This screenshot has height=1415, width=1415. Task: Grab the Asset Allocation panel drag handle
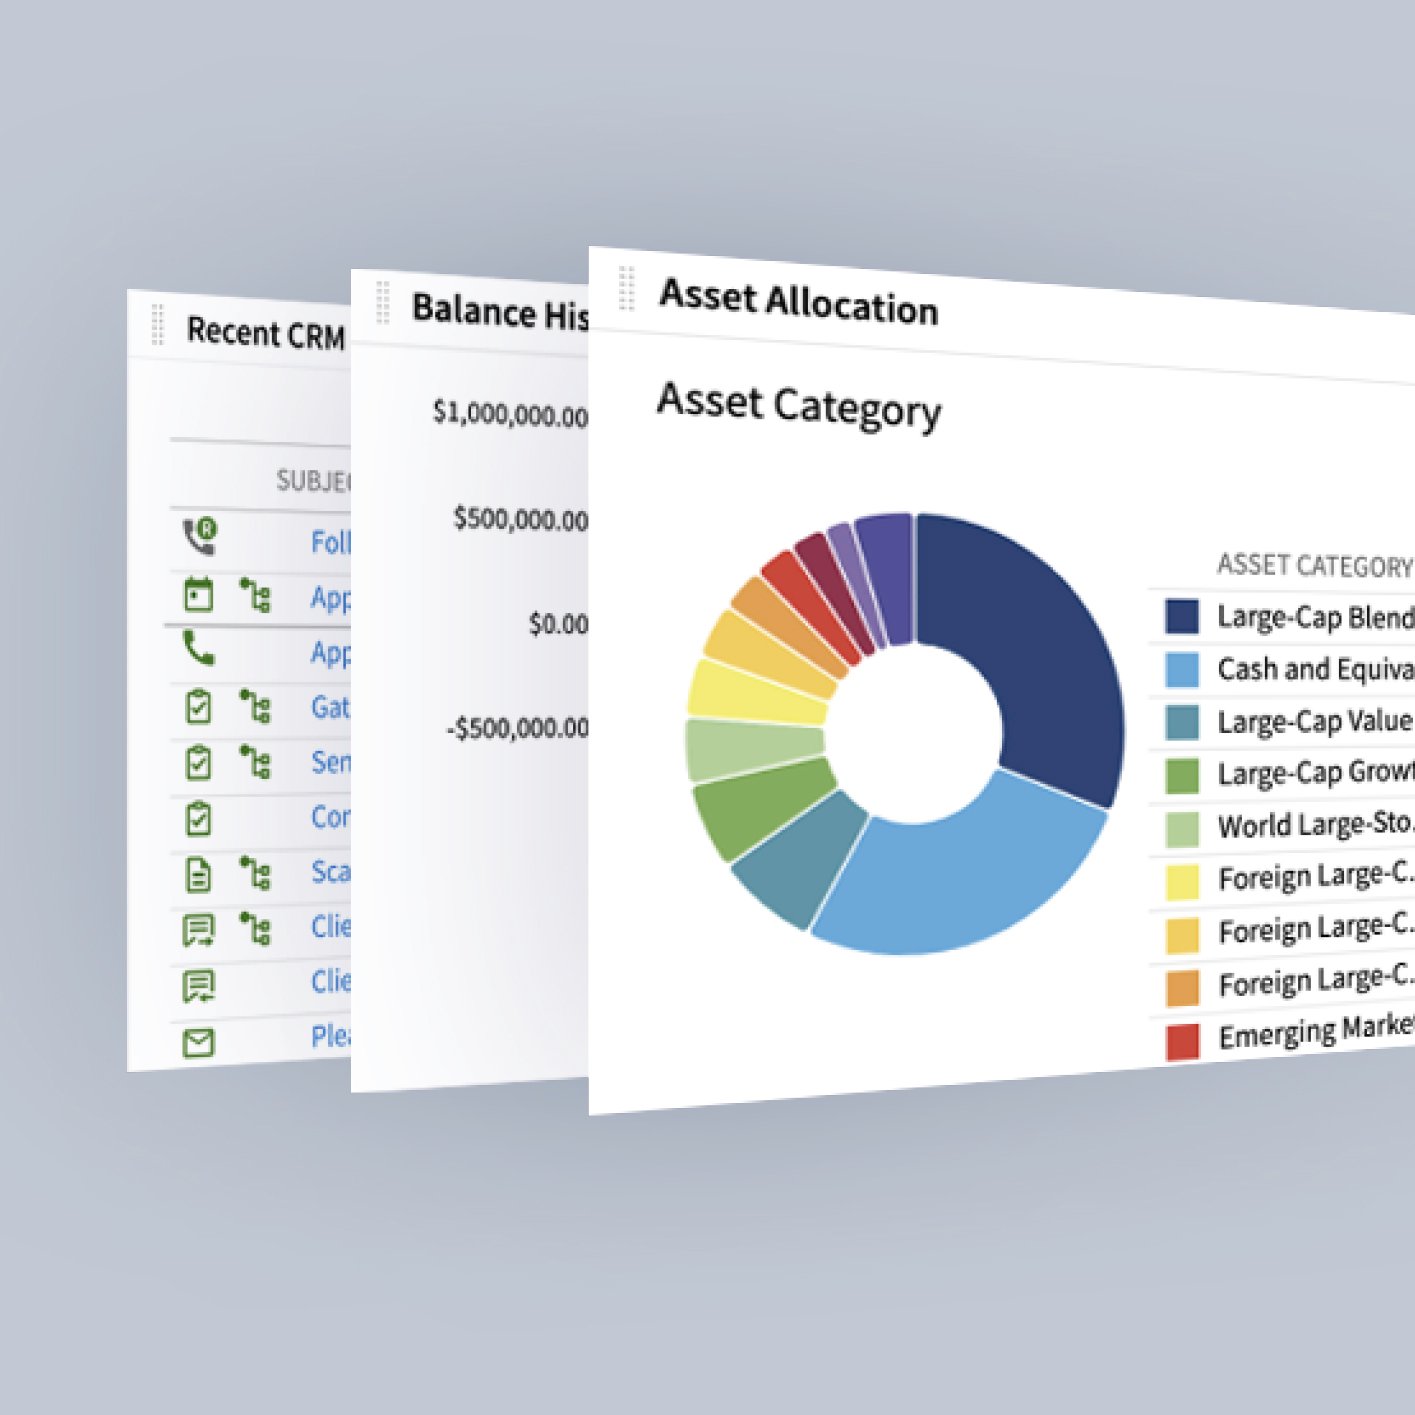[x=627, y=288]
